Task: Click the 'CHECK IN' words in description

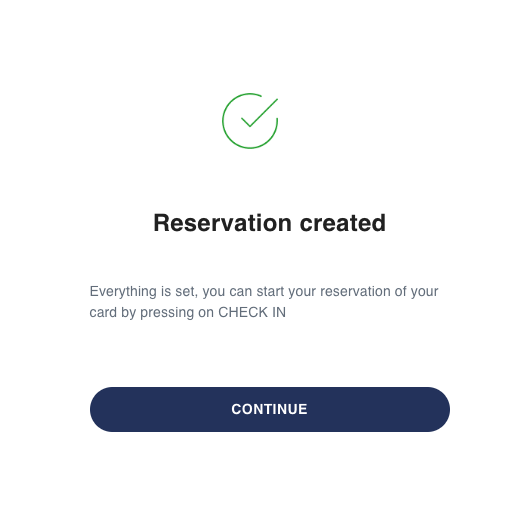Action: pos(252,313)
